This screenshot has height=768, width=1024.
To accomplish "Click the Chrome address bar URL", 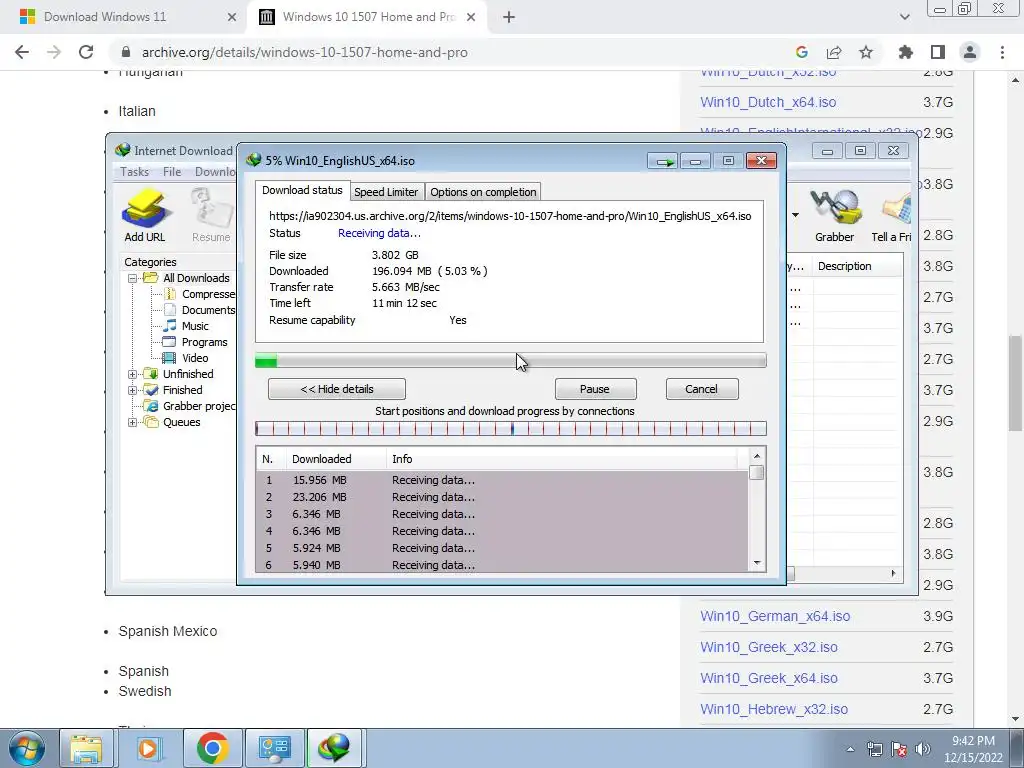I will coord(304,52).
